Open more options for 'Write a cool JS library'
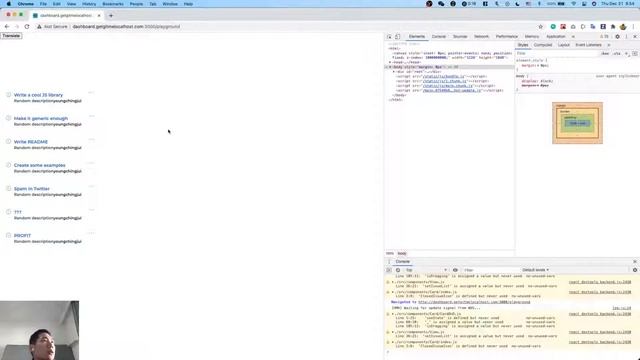Viewport: 640px width, 360px height. 91,93
